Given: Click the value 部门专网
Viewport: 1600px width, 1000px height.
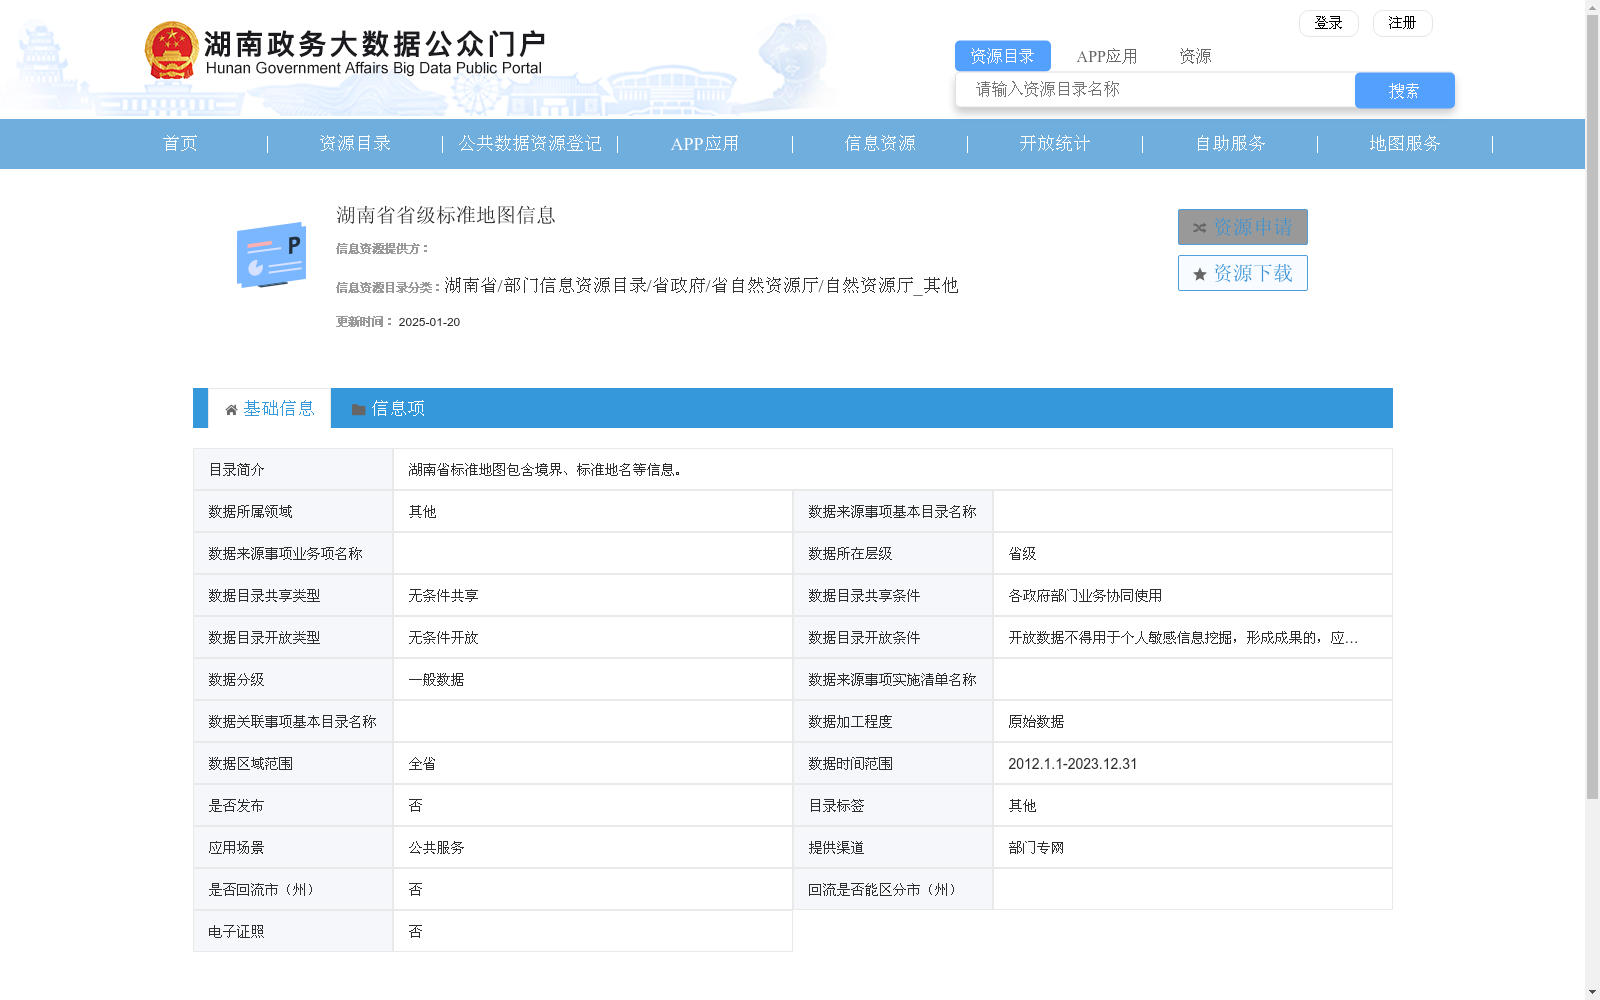Looking at the screenshot, I should (1036, 848).
